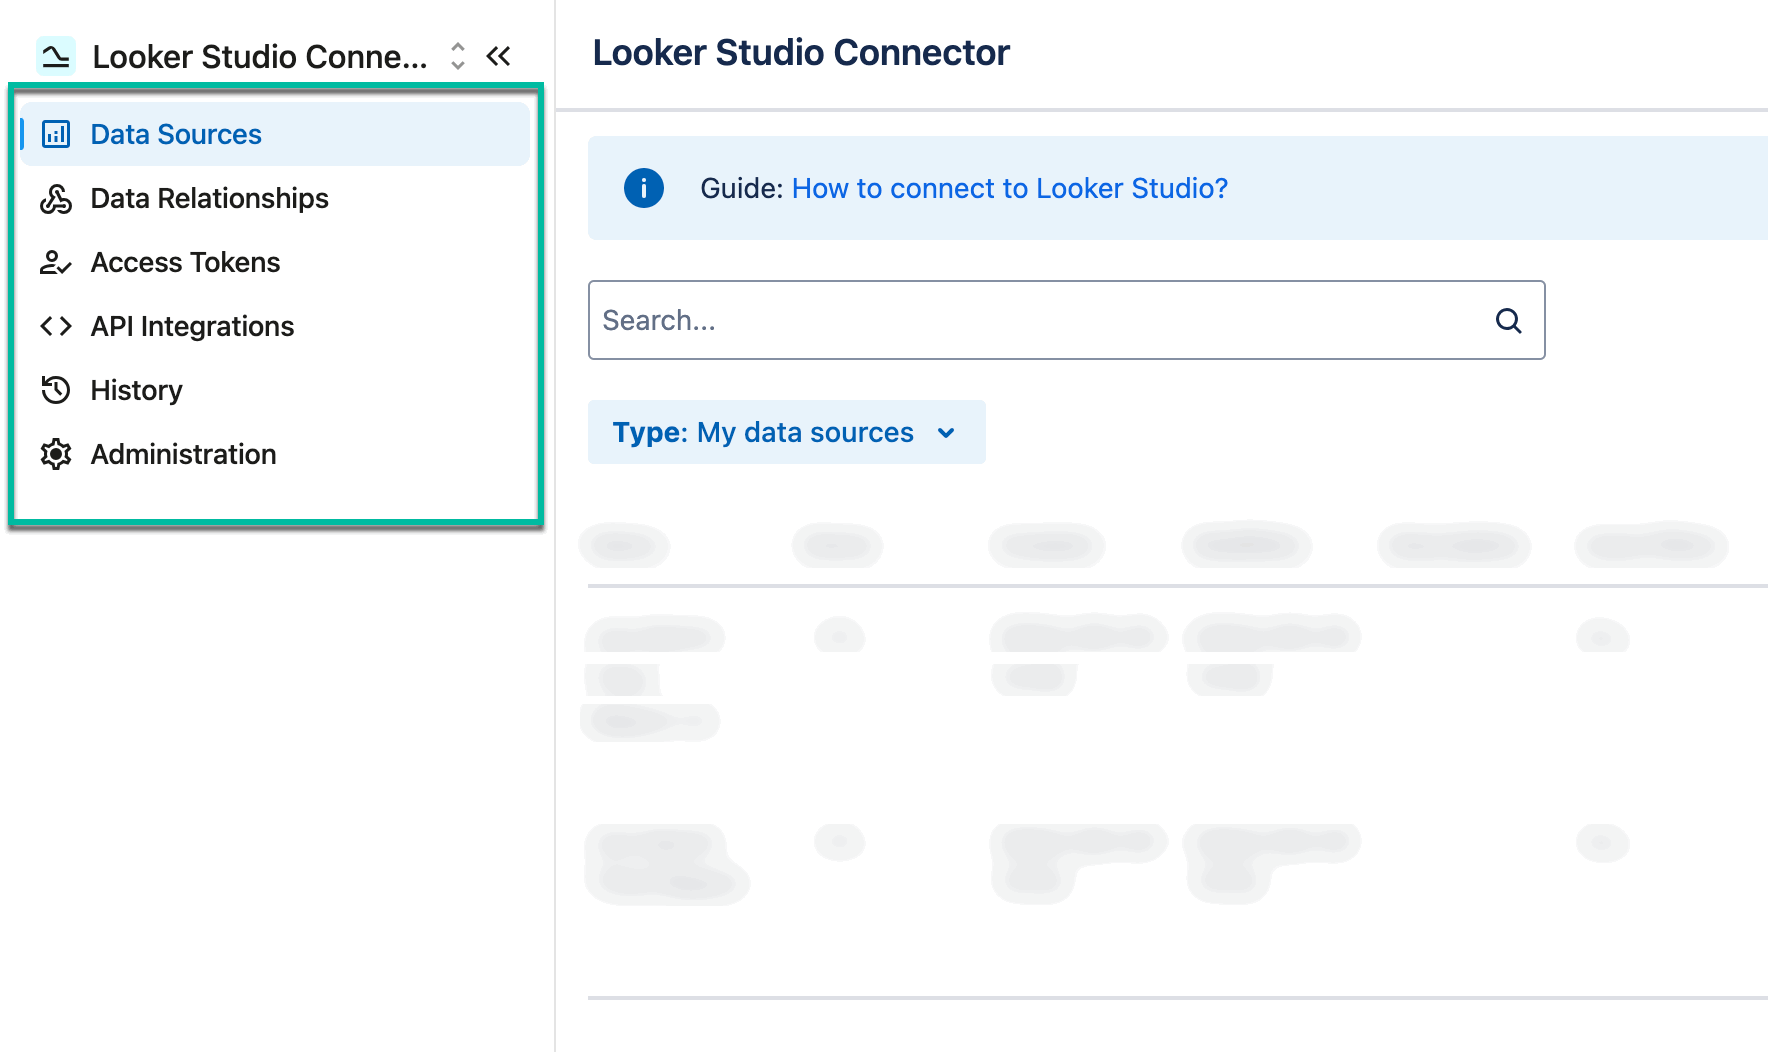This screenshot has height=1052, width=1768.
Task: Click the info icon in the guide banner
Action: click(x=643, y=188)
